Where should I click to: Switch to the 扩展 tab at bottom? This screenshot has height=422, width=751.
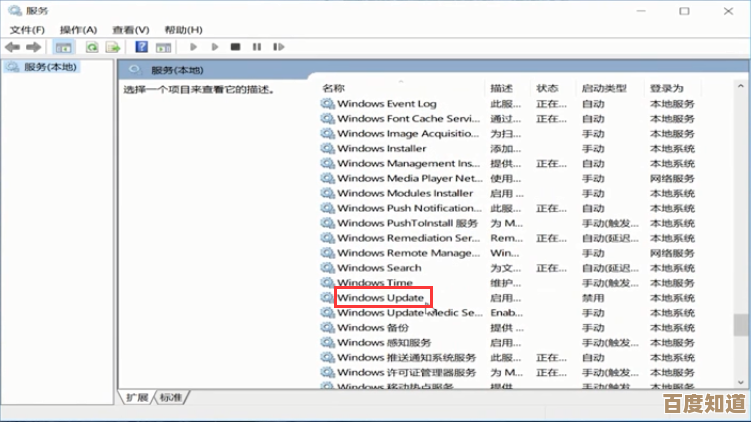[138, 398]
